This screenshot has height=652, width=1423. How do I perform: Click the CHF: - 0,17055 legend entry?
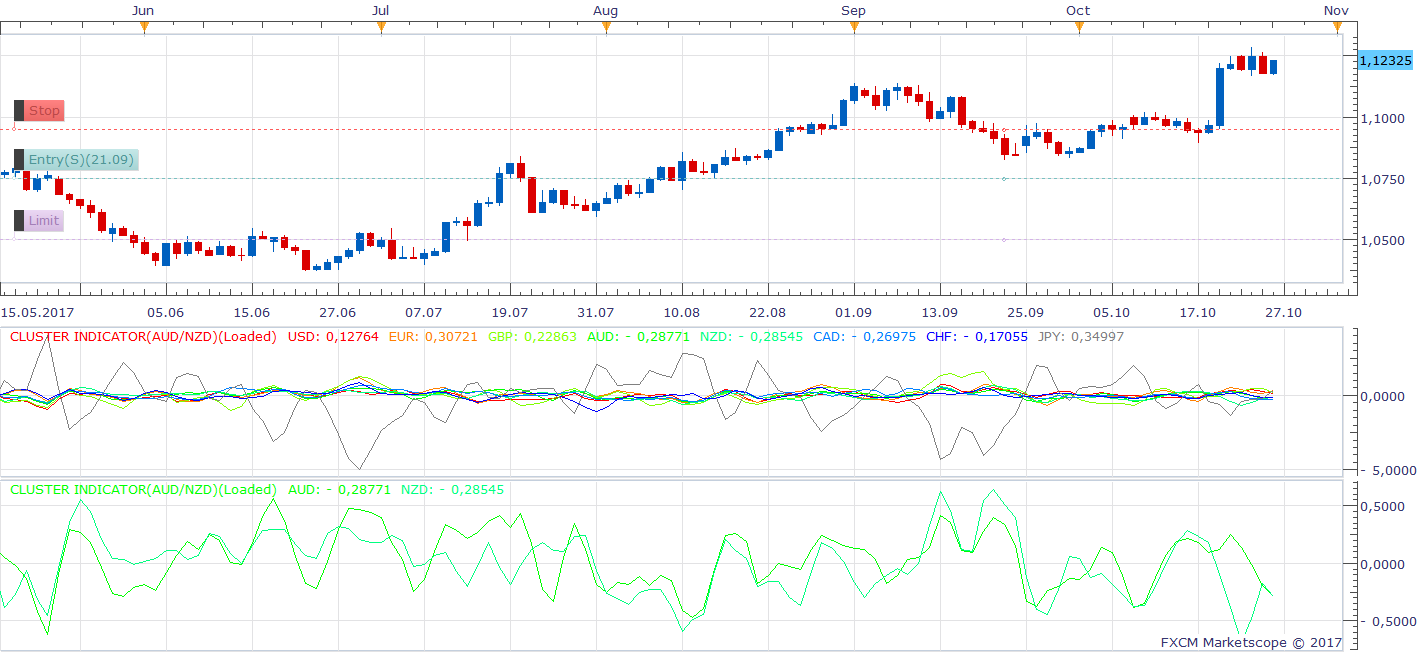point(977,337)
